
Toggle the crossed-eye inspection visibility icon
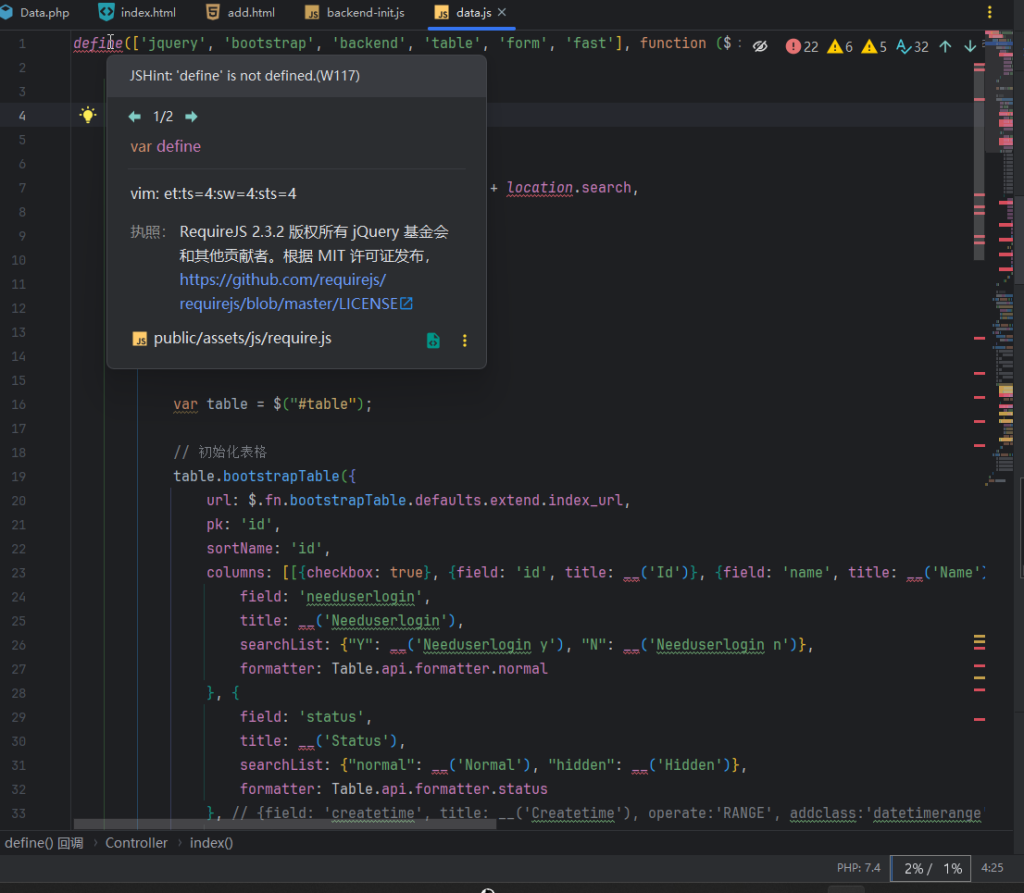(x=760, y=46)
